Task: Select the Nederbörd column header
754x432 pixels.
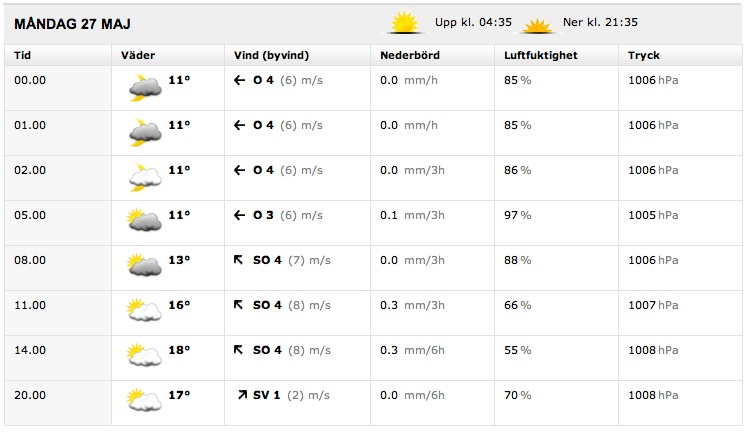Action: [x=410, y=55]
